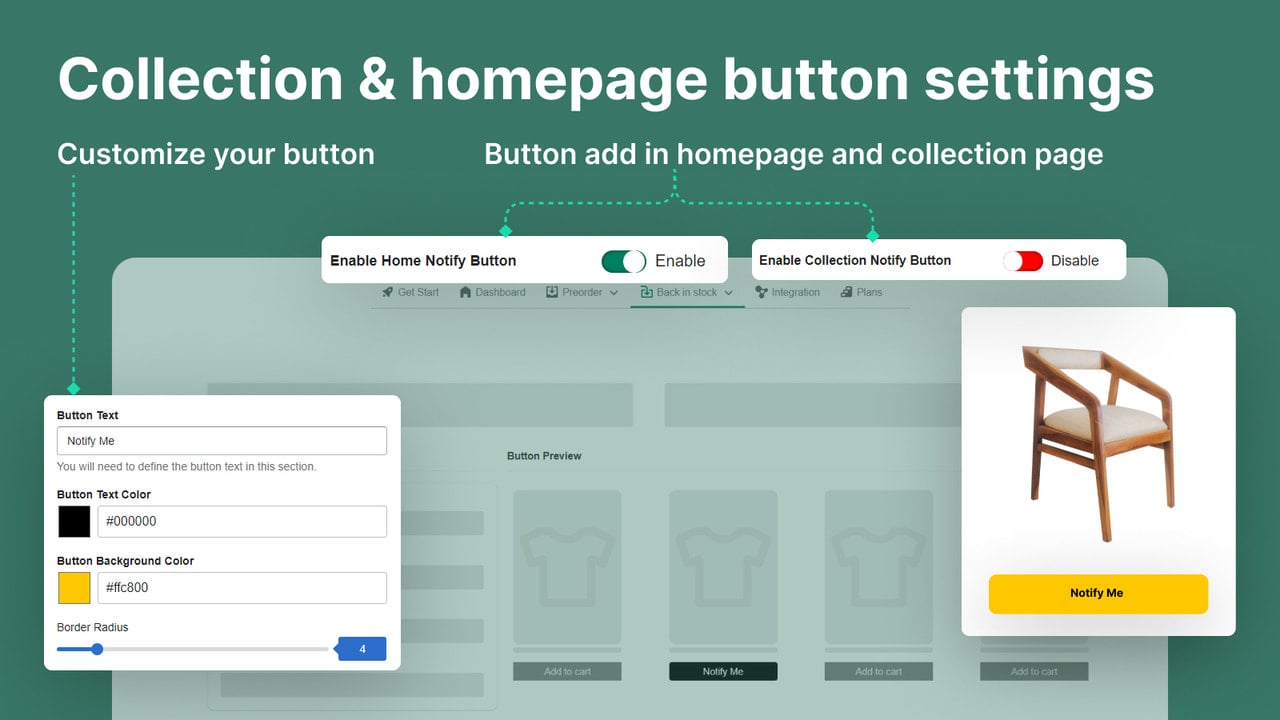Image resolution: width=1280 pixels, height=720 pixels.
Task: Click the Dashboard home icon
Action: pos(465,292)
